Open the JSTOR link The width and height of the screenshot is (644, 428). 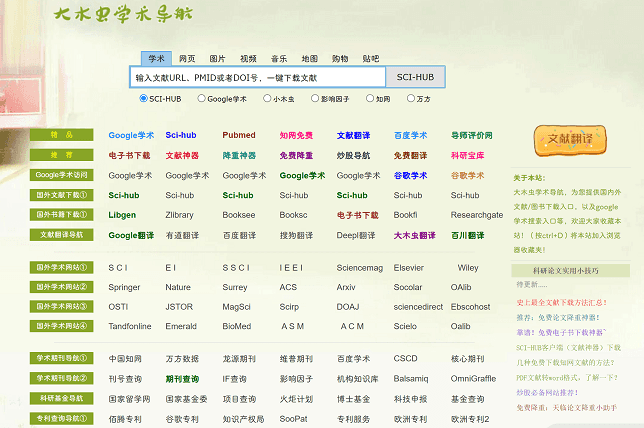[179, 307]
